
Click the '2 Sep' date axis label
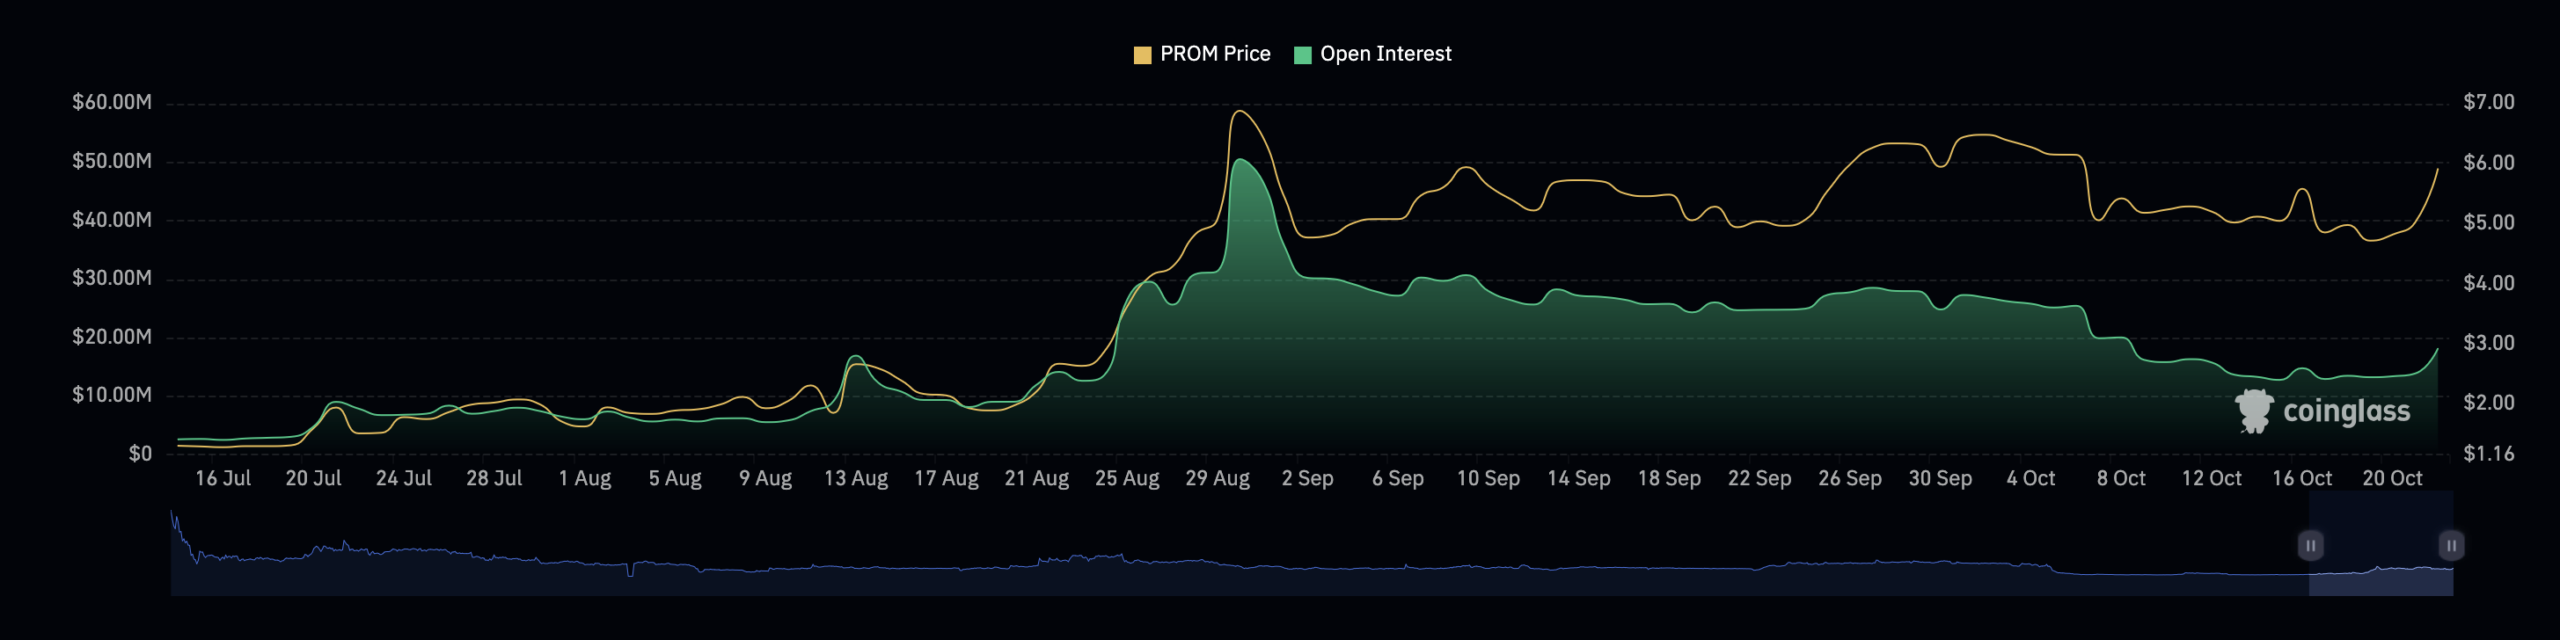pos(1308,479)
